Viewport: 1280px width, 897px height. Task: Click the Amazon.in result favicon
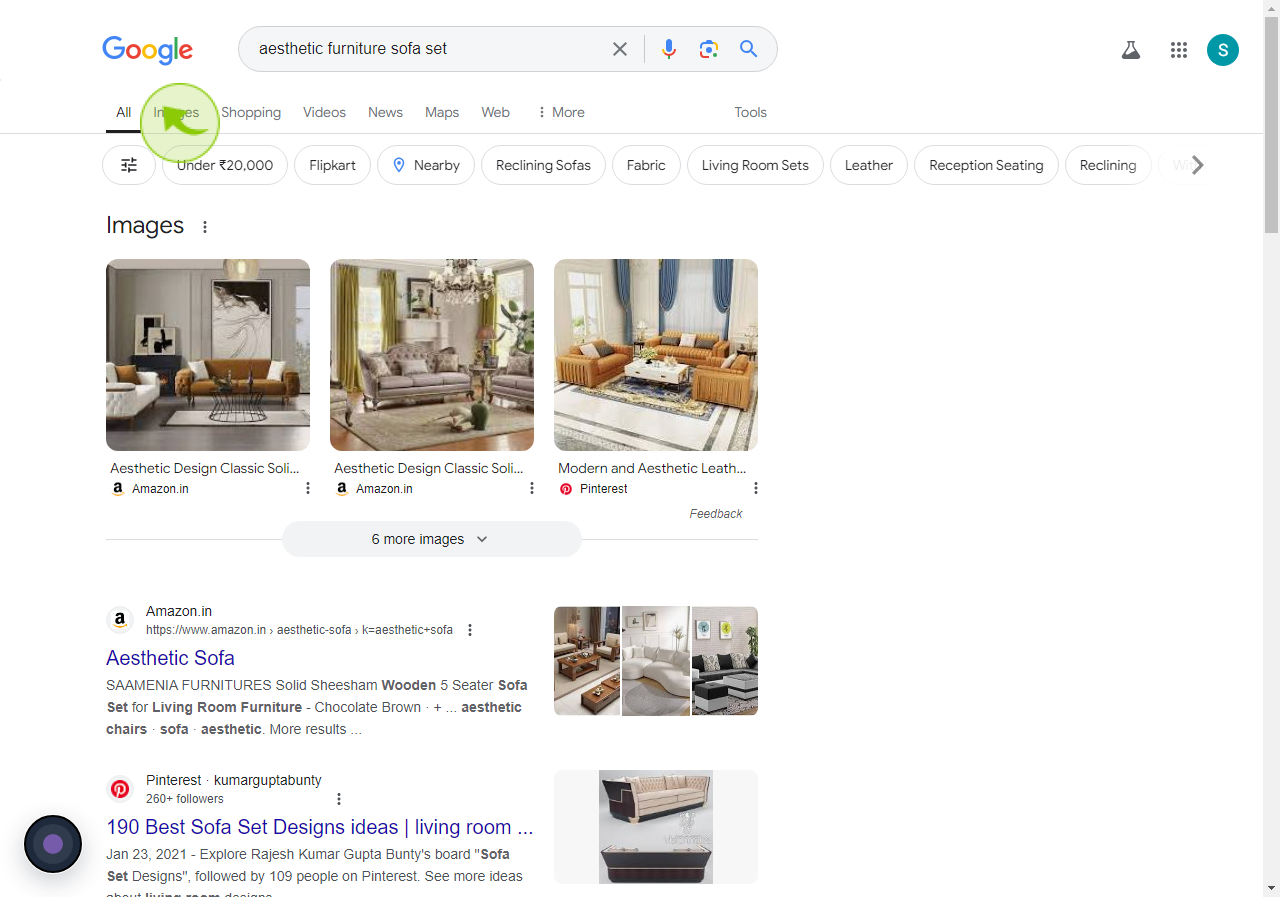(120, 620)
